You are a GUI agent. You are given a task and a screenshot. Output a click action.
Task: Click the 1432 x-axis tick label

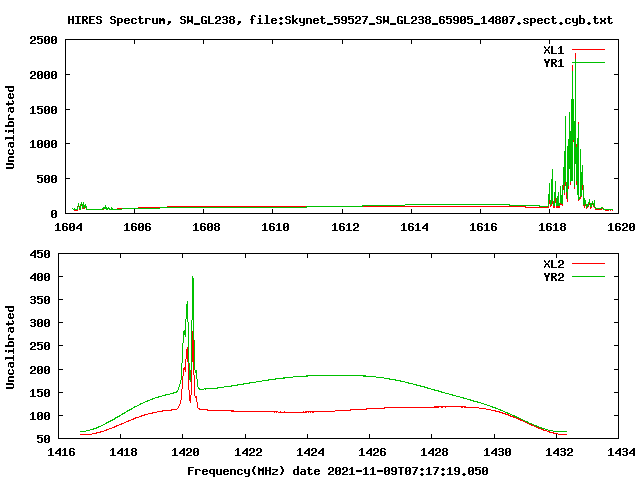tap(559, 452)
